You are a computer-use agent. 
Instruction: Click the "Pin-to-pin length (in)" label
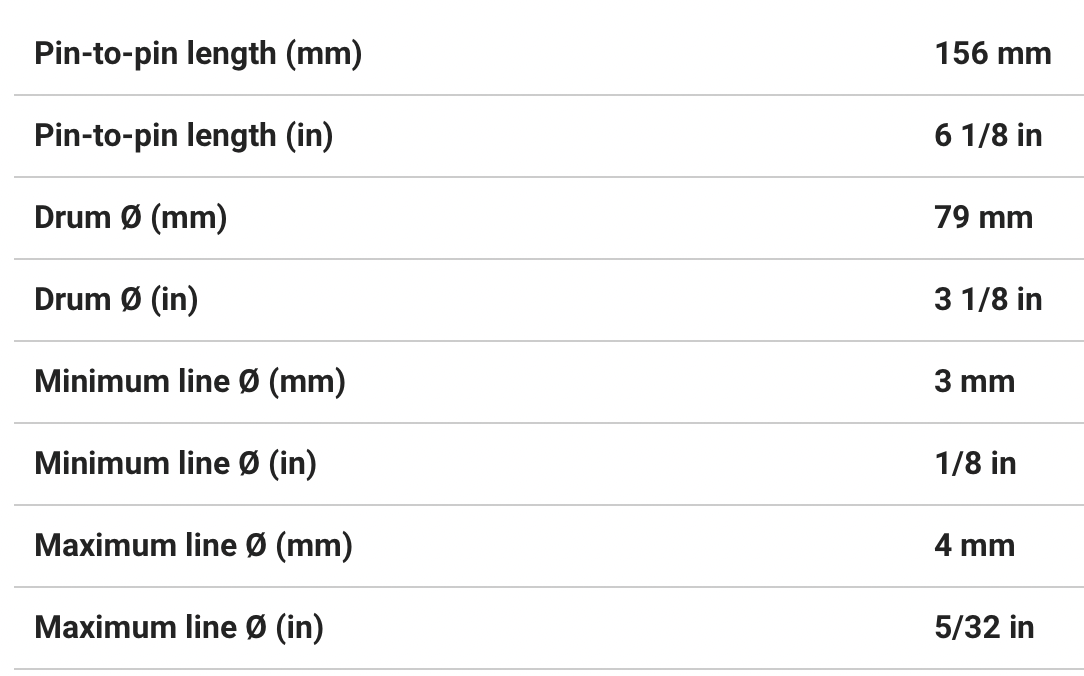coord(183,136)
